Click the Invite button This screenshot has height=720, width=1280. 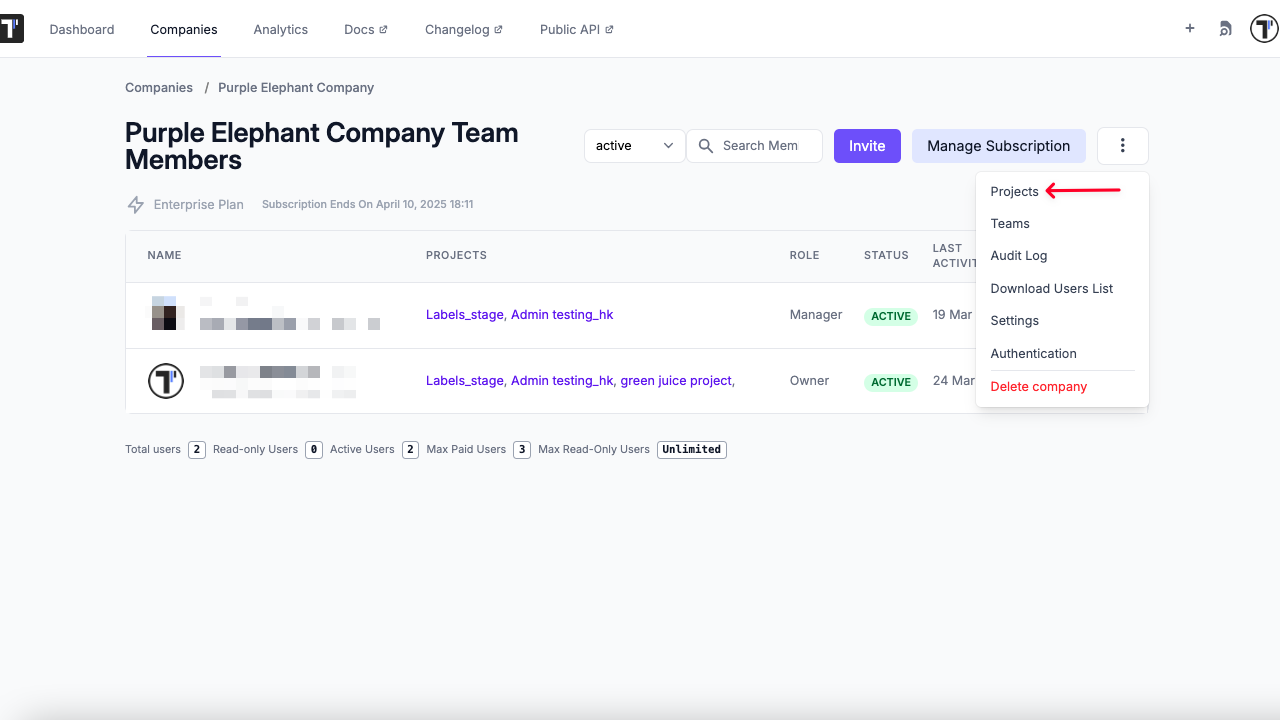coord(866,145)
